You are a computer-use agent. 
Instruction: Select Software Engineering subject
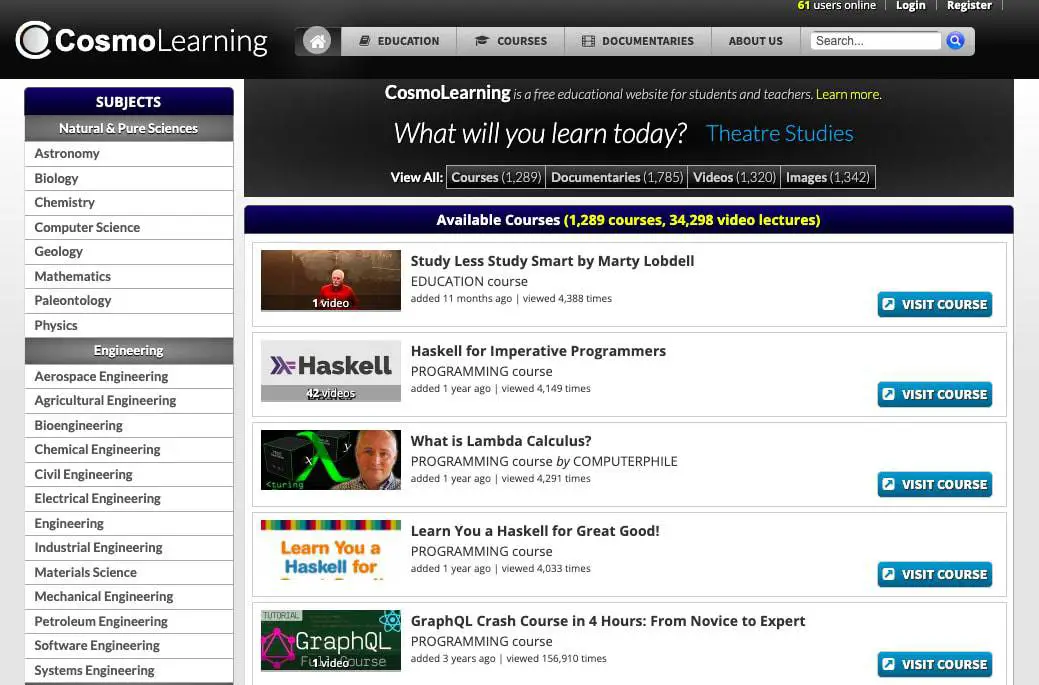pos(129,646)
